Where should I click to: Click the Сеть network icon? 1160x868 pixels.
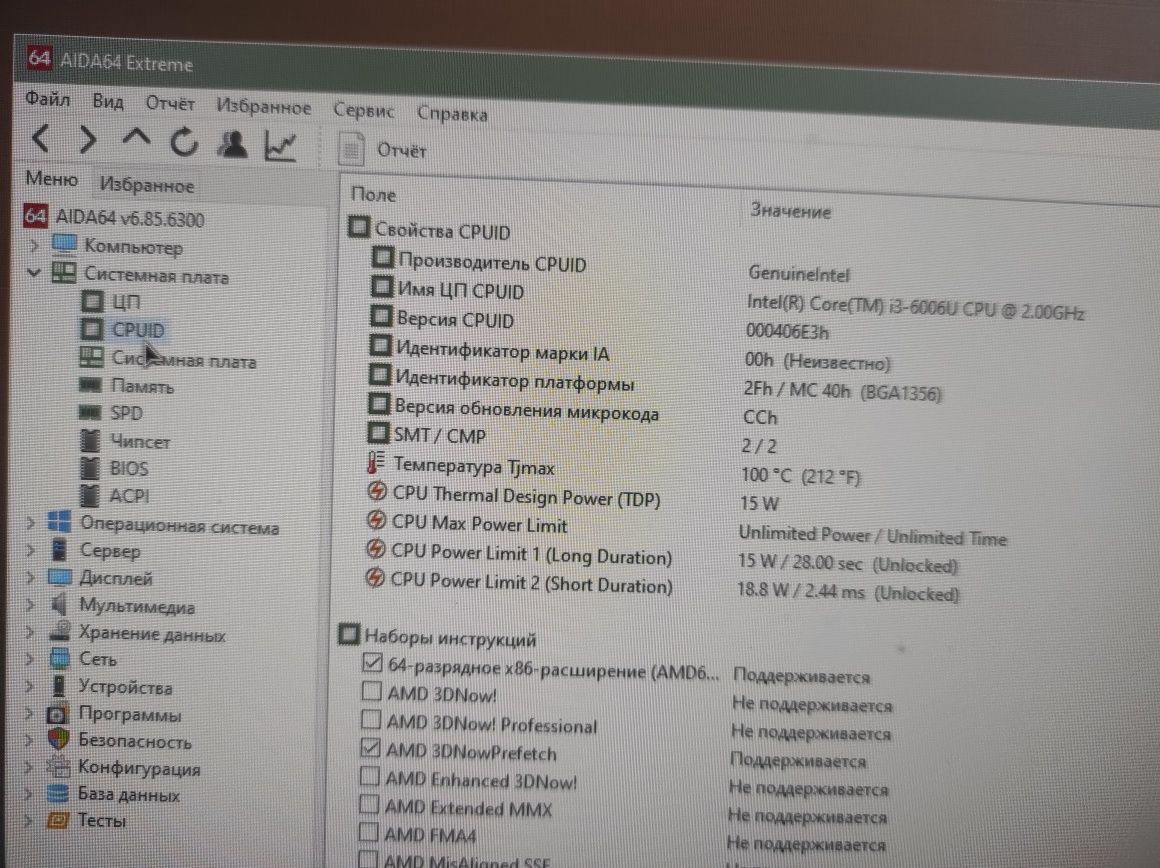(59, 658)
